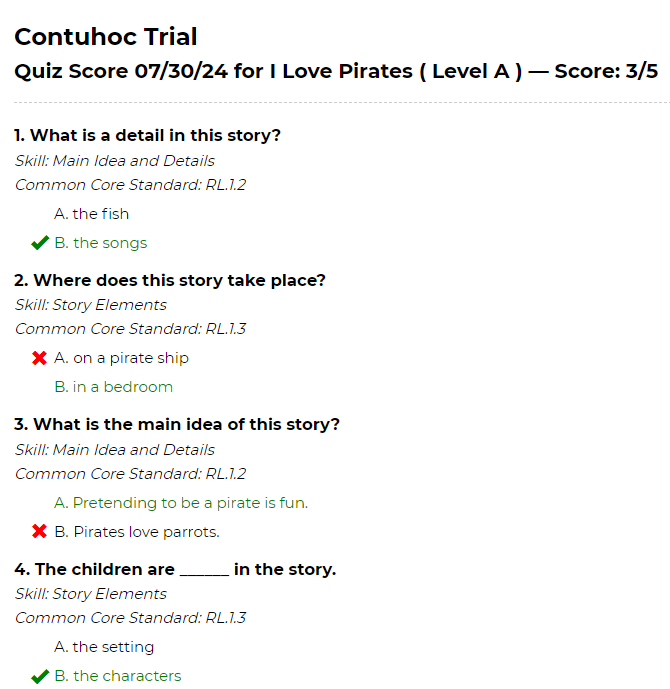Click question 1 "What is a detail in this story?"
The image size is (670, 689).
[x=147, y=135]
